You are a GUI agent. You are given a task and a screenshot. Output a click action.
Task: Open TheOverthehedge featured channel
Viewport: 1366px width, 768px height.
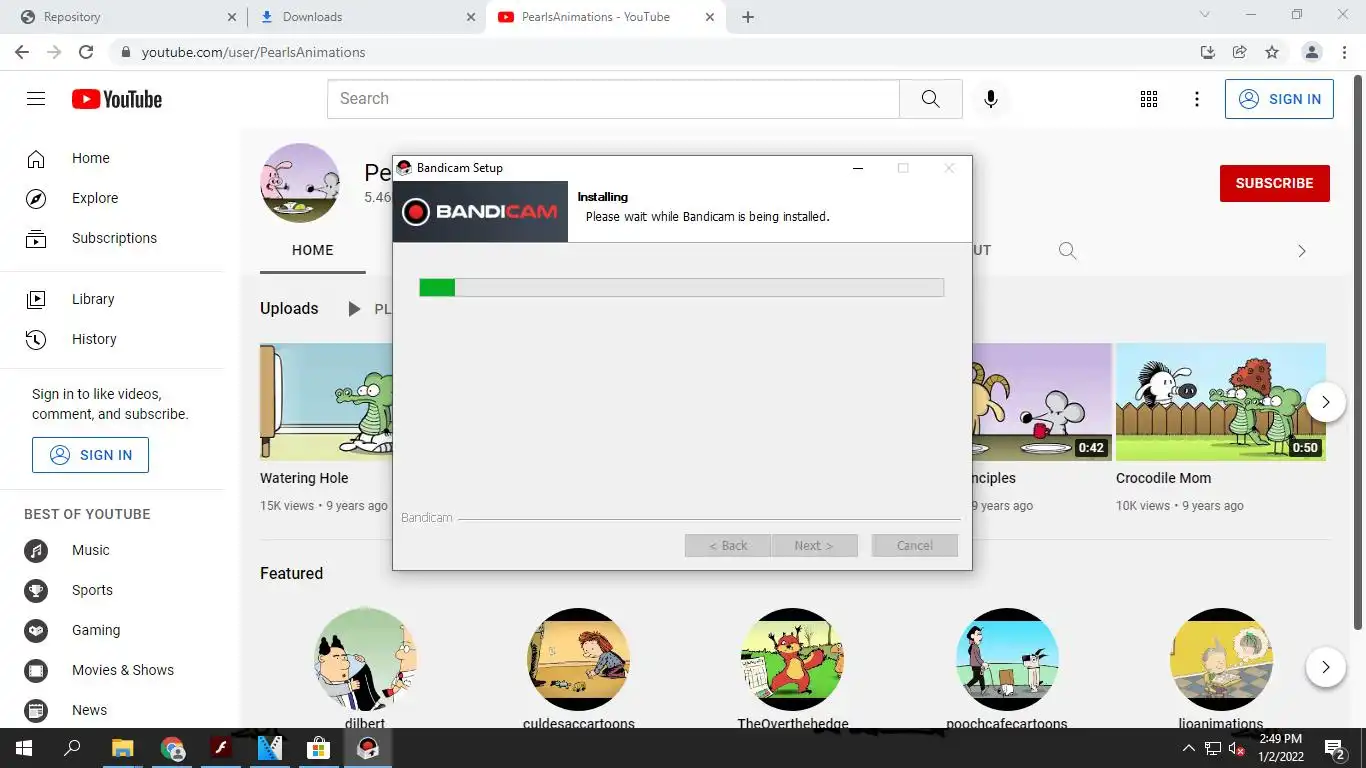tap(792, 659)
